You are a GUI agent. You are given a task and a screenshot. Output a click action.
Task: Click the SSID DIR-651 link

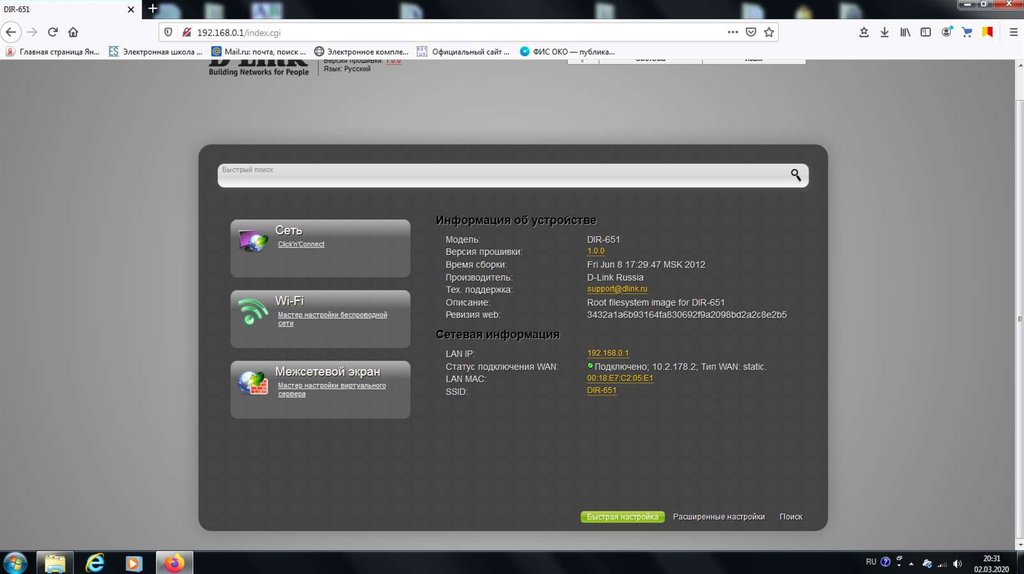pyautogui.click(x=601, y=391)
